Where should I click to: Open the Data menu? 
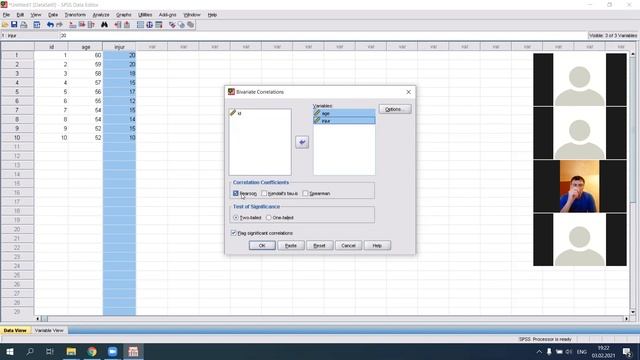pos(53,15)
